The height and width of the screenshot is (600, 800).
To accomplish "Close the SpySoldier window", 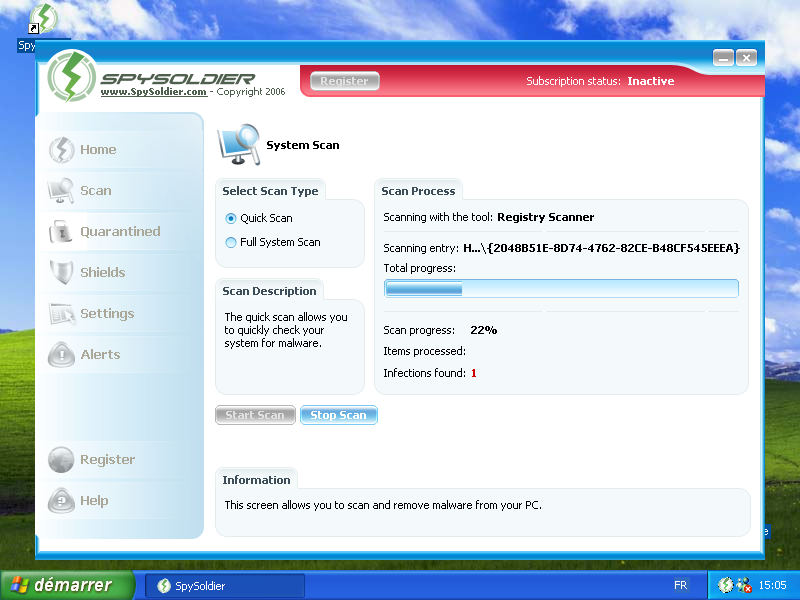I will point(746,58).
